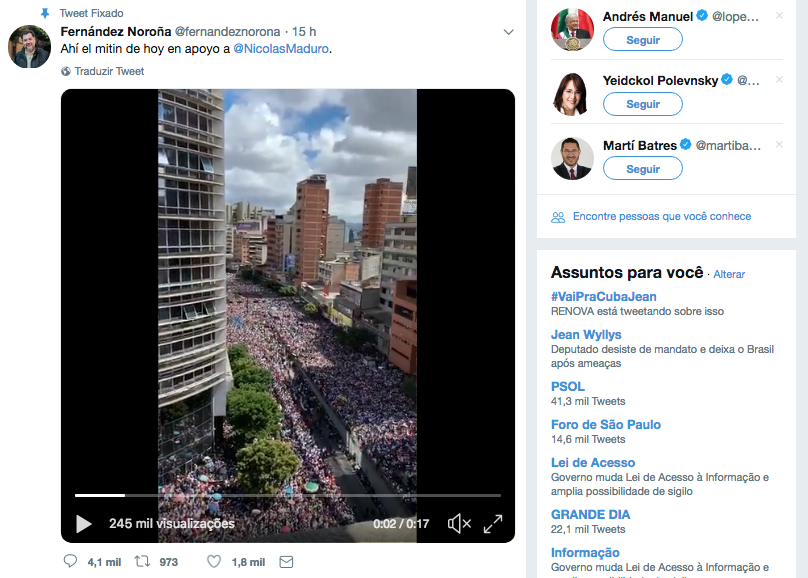
Task: Follow Yeidckol Polevnsky with Seguir button
Action: coord(643,104)
